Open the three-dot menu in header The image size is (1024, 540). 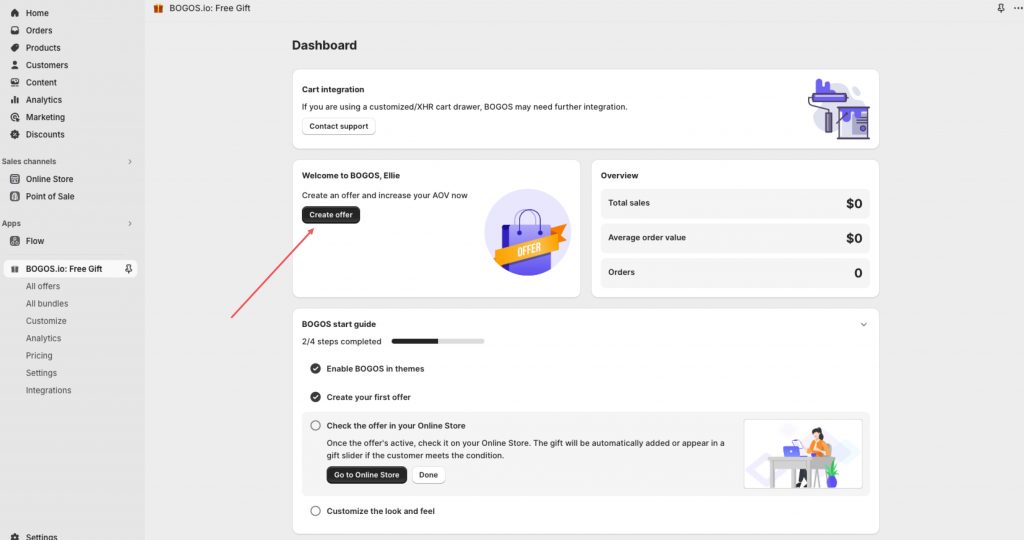click(1017, 8)
